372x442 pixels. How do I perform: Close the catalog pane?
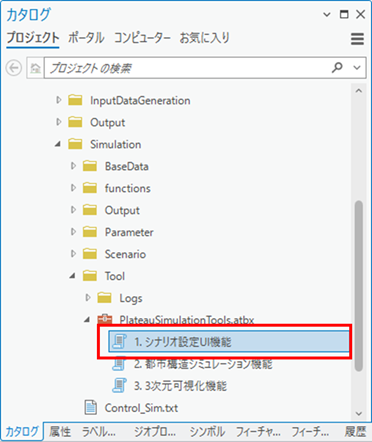pos(361,14)
